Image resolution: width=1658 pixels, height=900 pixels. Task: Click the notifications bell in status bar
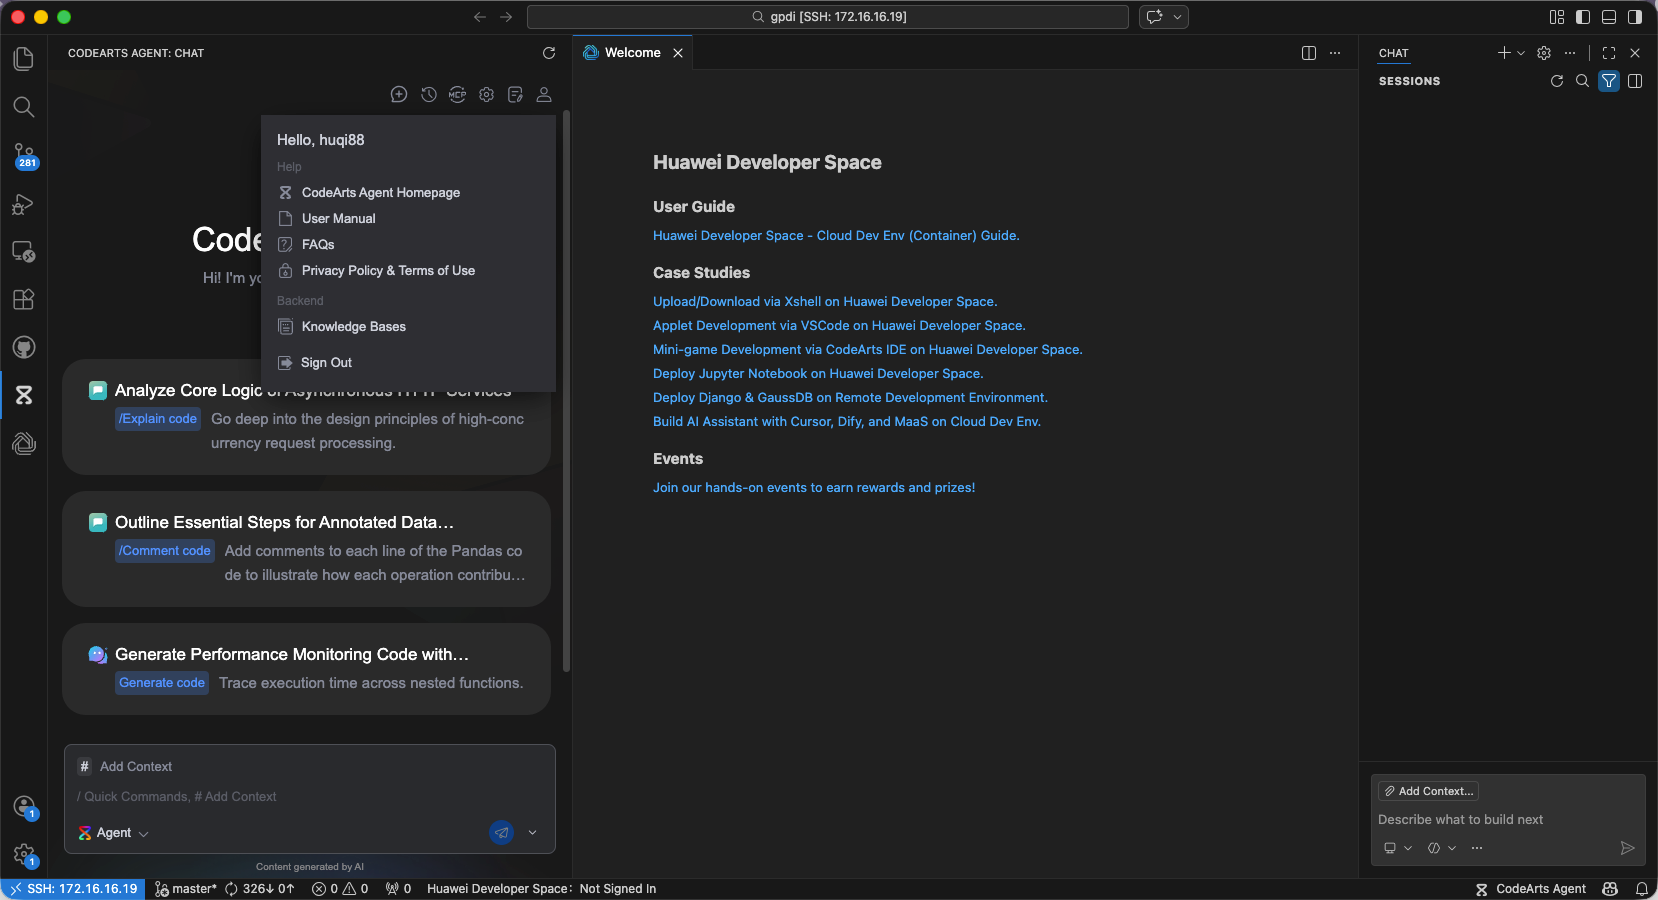pos(1641,889)
